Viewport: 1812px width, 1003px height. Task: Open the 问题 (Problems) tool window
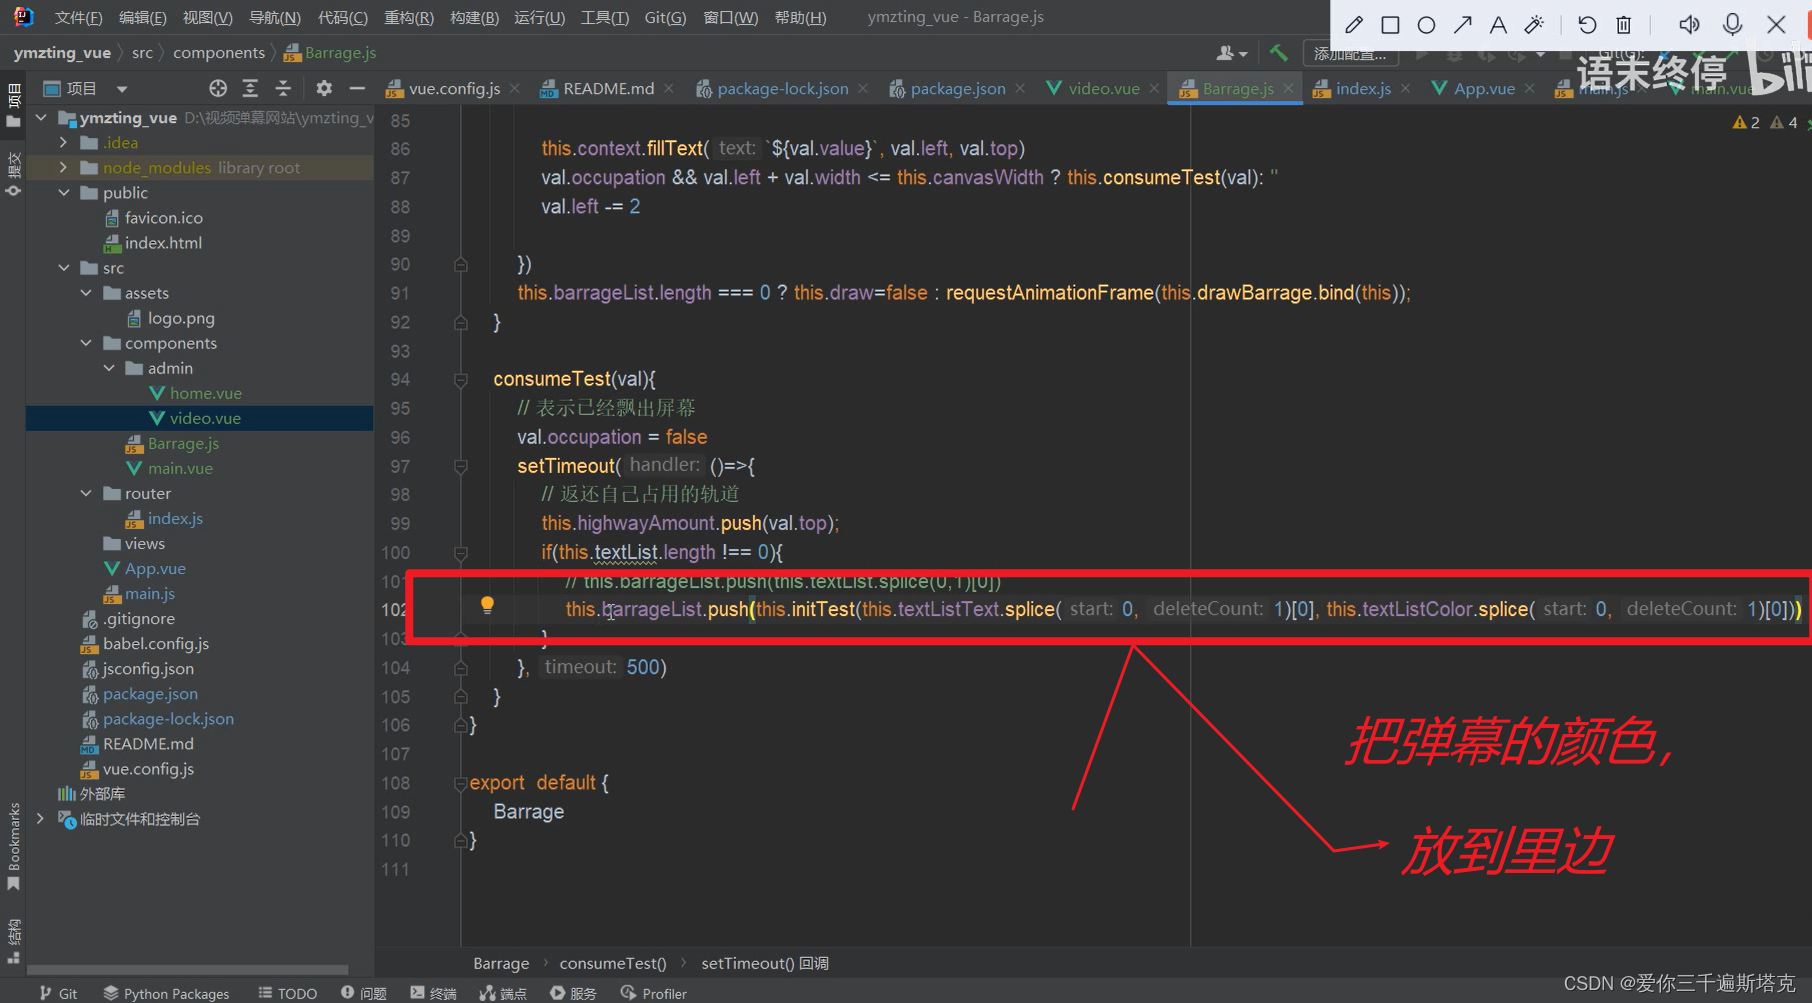pos(364,993)
